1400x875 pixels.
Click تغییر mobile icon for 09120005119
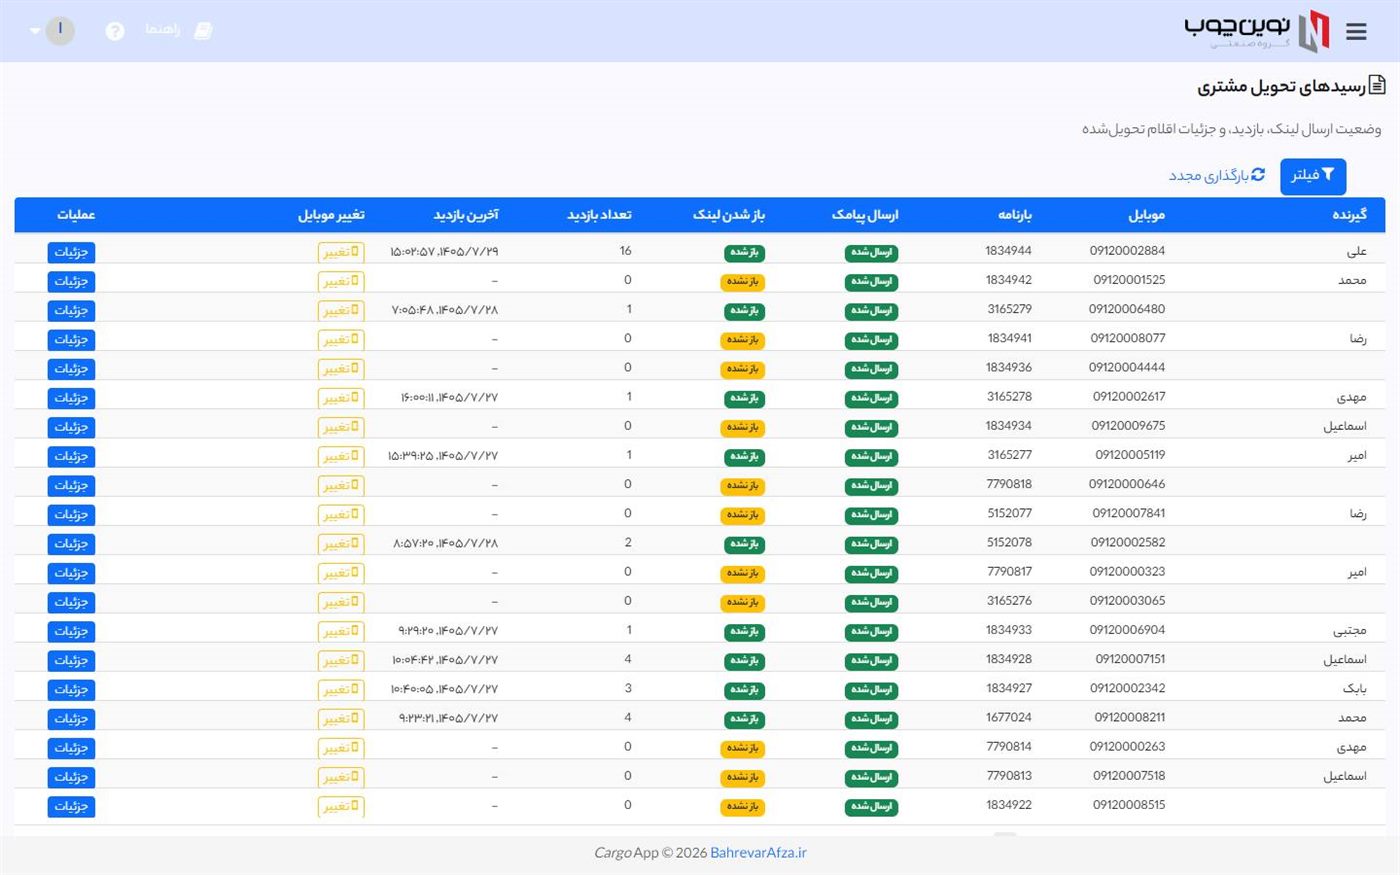coord(355,456)
